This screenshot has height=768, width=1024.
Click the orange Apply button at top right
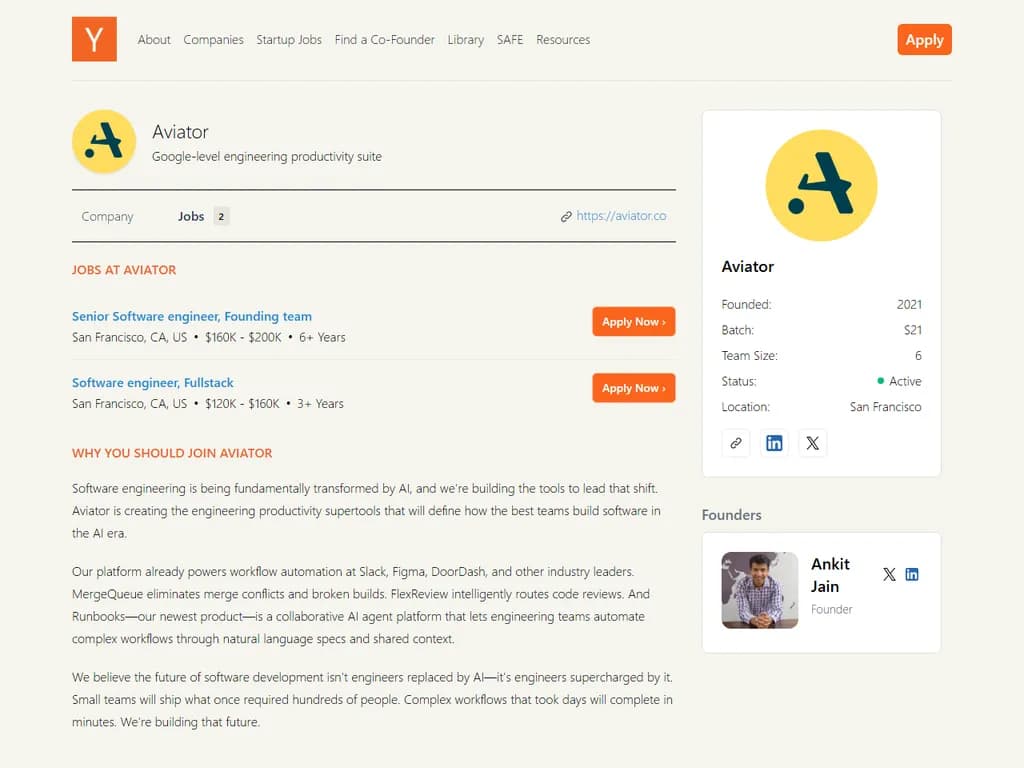coord(924,40)
